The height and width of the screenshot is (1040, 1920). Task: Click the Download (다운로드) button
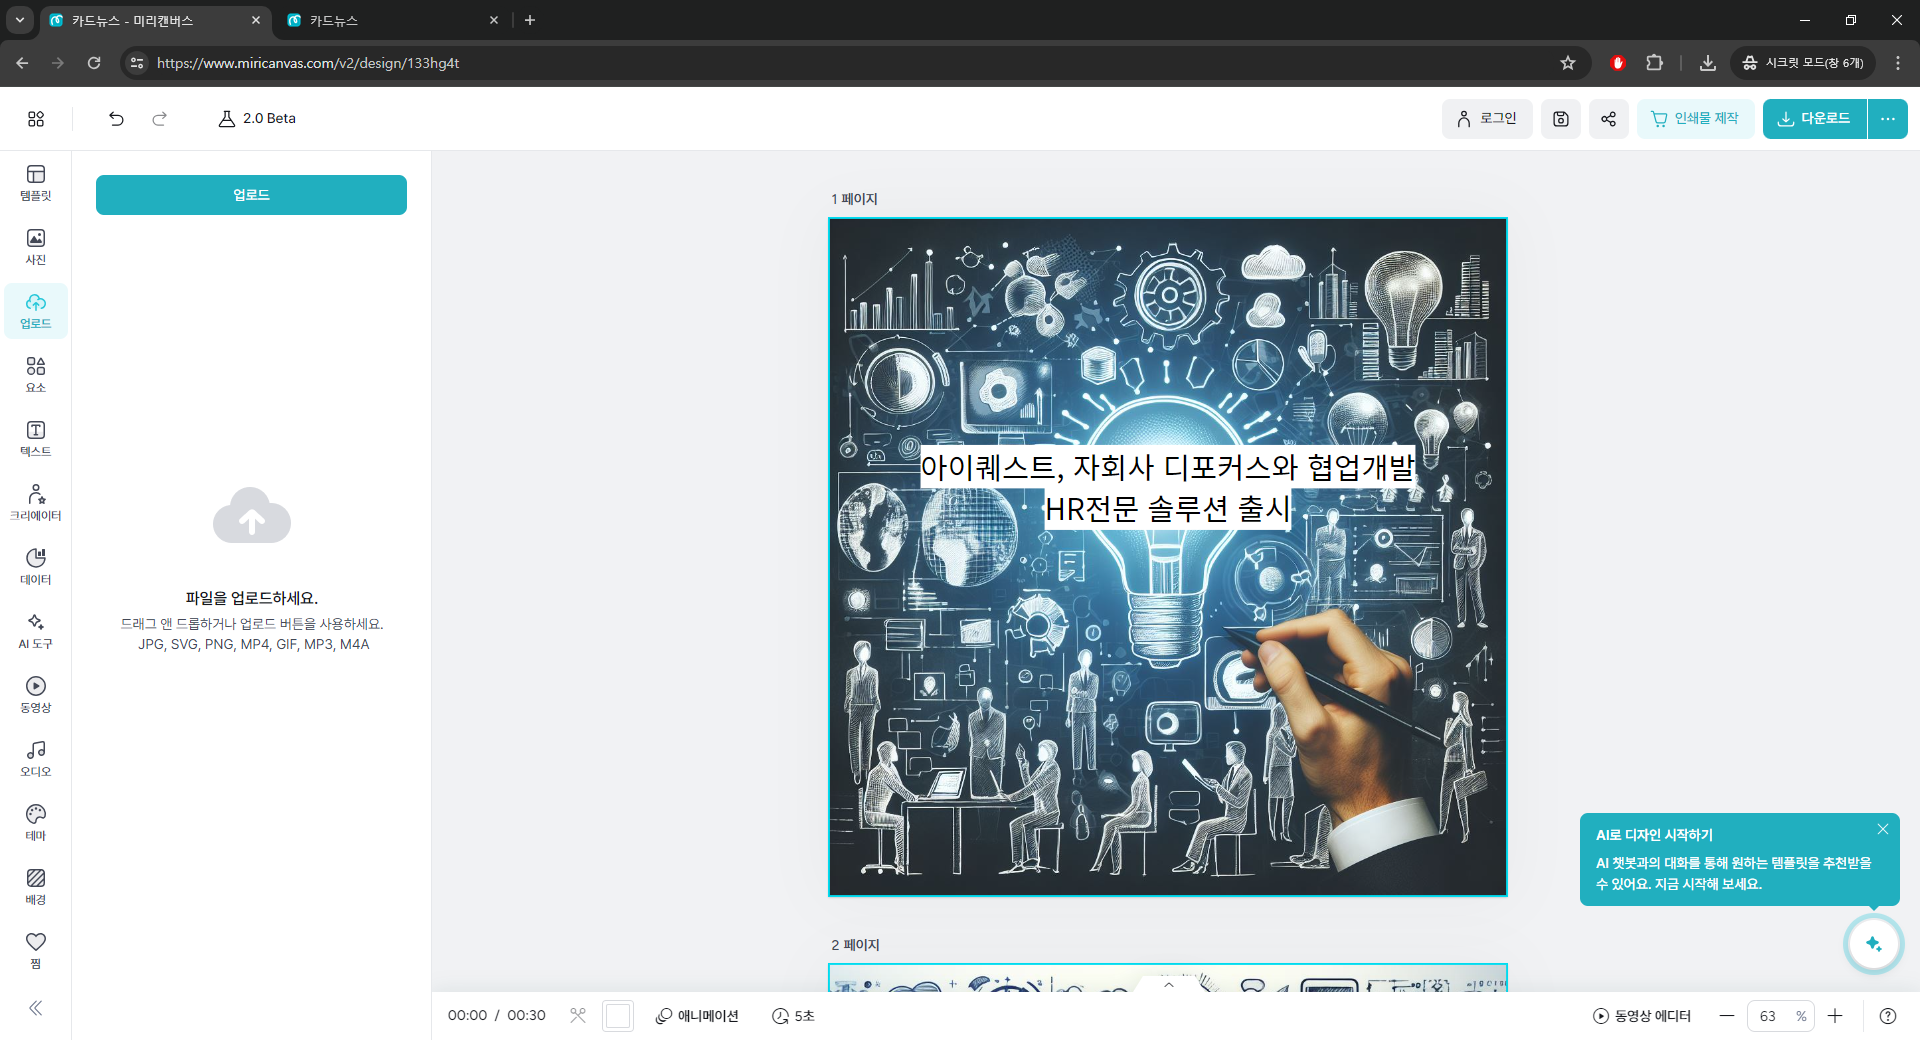1814,119
